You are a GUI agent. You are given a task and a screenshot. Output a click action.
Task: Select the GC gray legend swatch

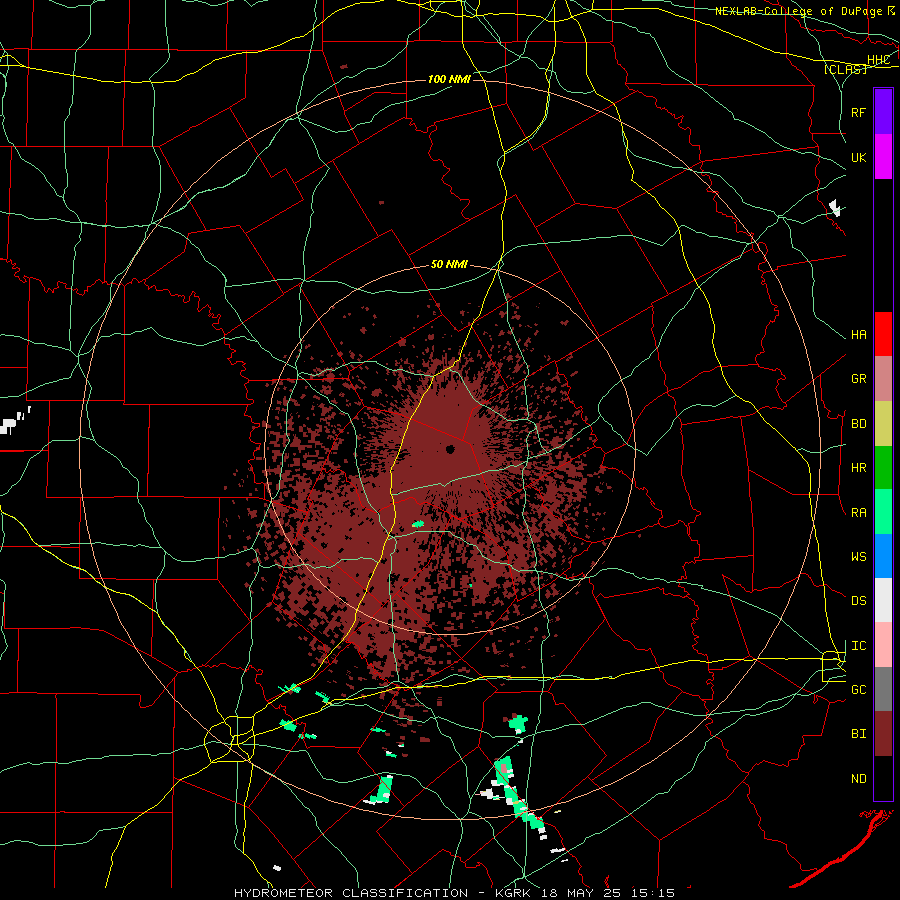point(883,689)
